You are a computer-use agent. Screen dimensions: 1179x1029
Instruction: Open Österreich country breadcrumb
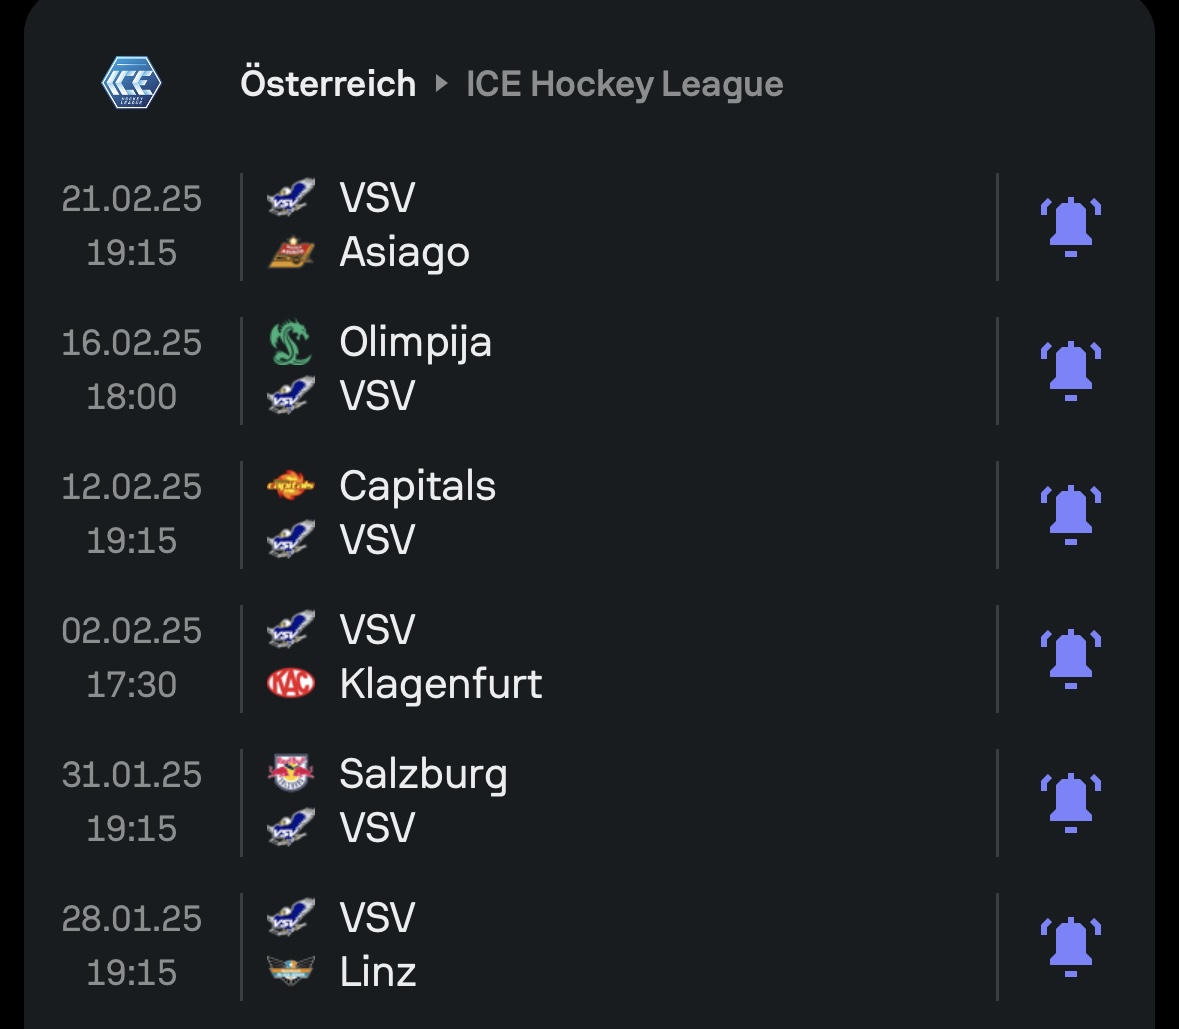328,83
